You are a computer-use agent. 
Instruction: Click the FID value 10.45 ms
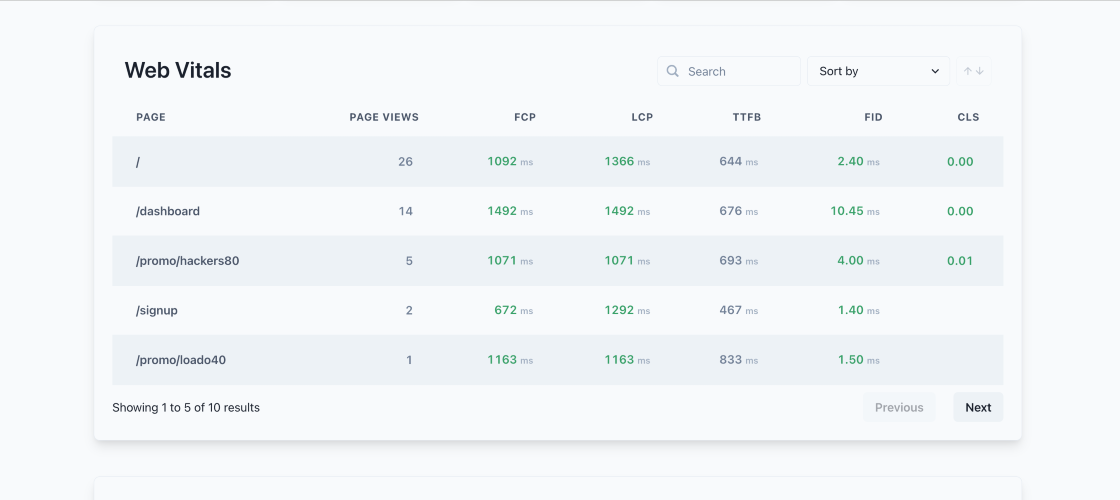[855, 211]
